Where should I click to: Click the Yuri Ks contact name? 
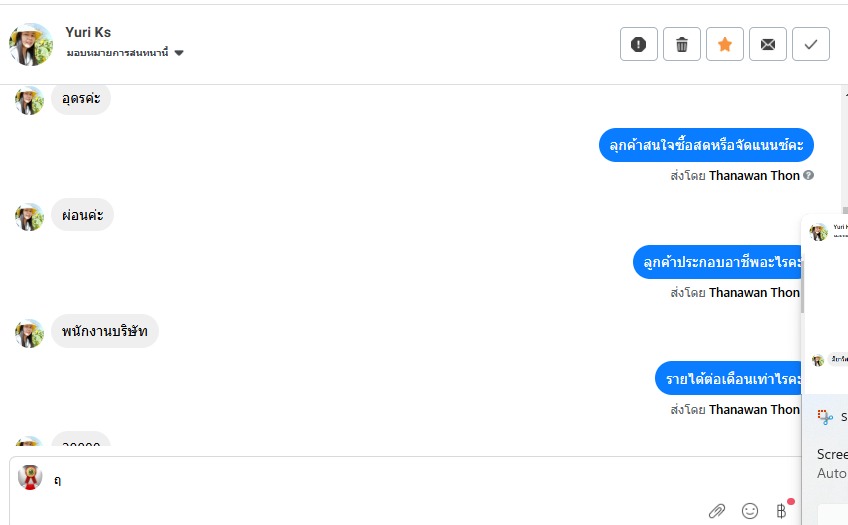88,33
